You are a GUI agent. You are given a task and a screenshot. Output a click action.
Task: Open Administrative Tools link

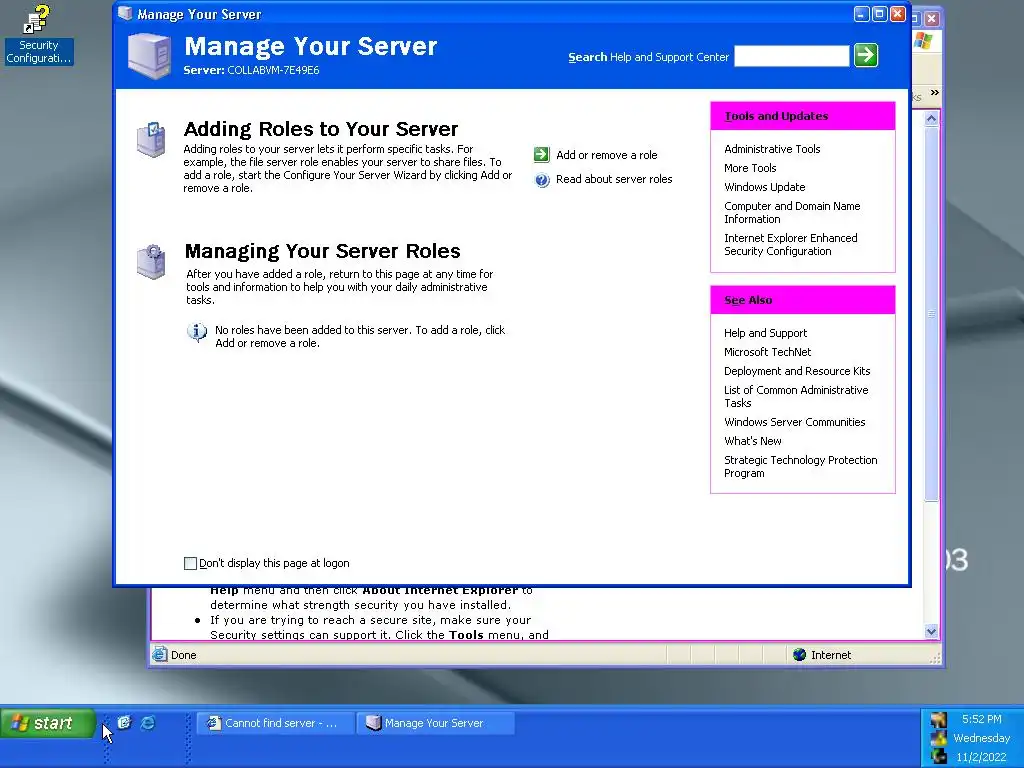coord(772,149)
